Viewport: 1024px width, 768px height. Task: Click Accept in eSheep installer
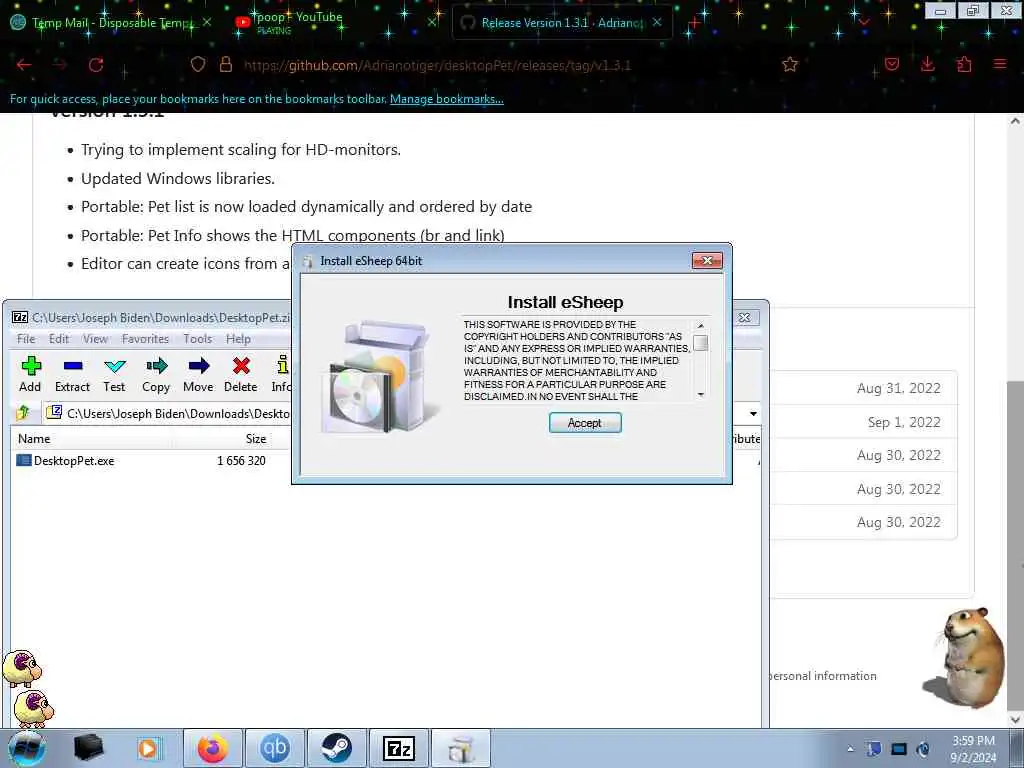point(584,423)
